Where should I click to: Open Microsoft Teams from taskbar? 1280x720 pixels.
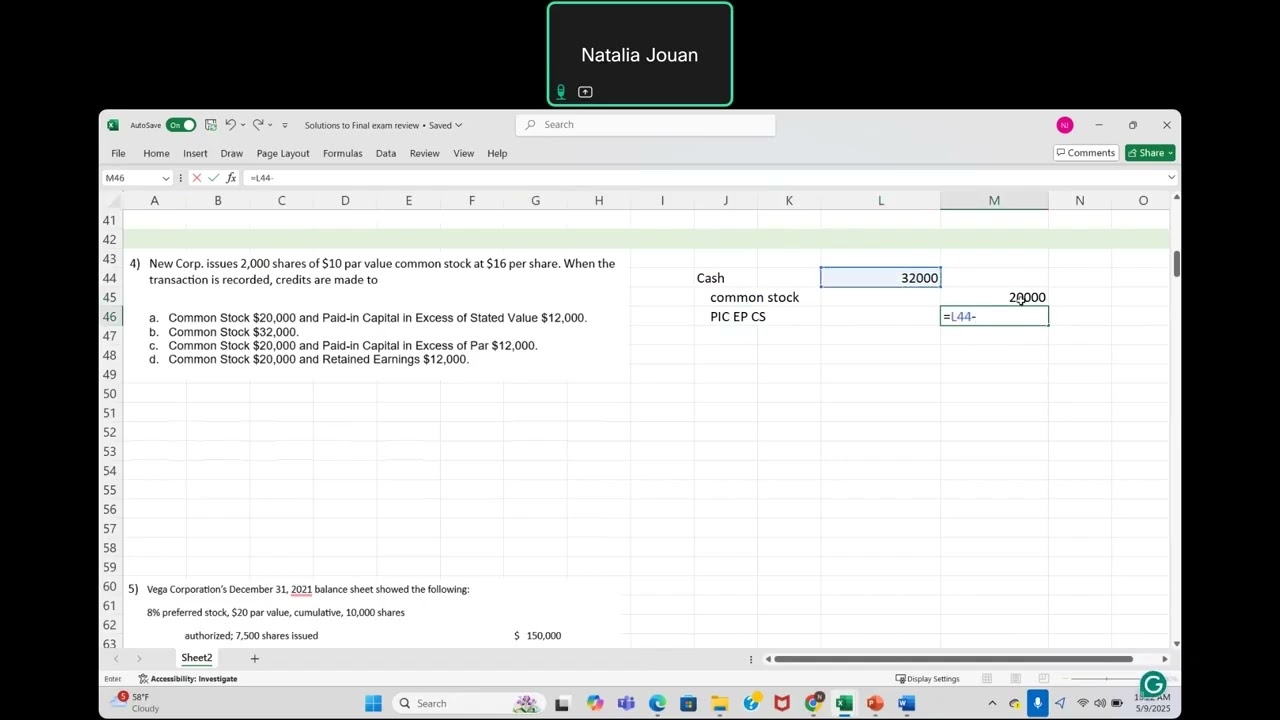626,703
